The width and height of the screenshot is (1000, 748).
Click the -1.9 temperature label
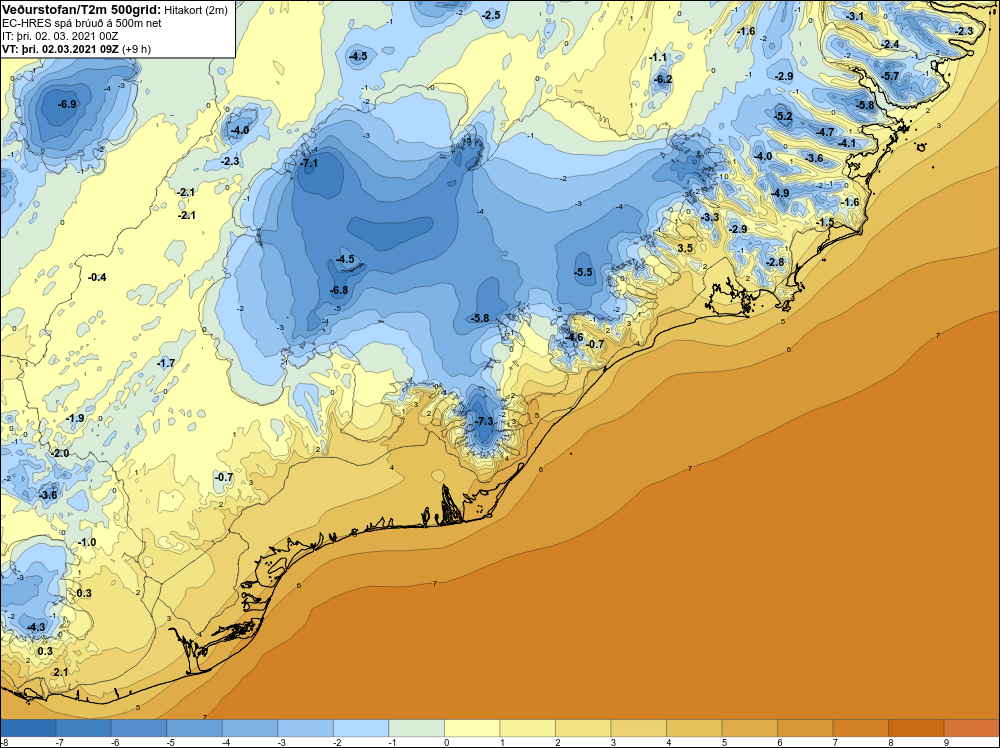75,418
